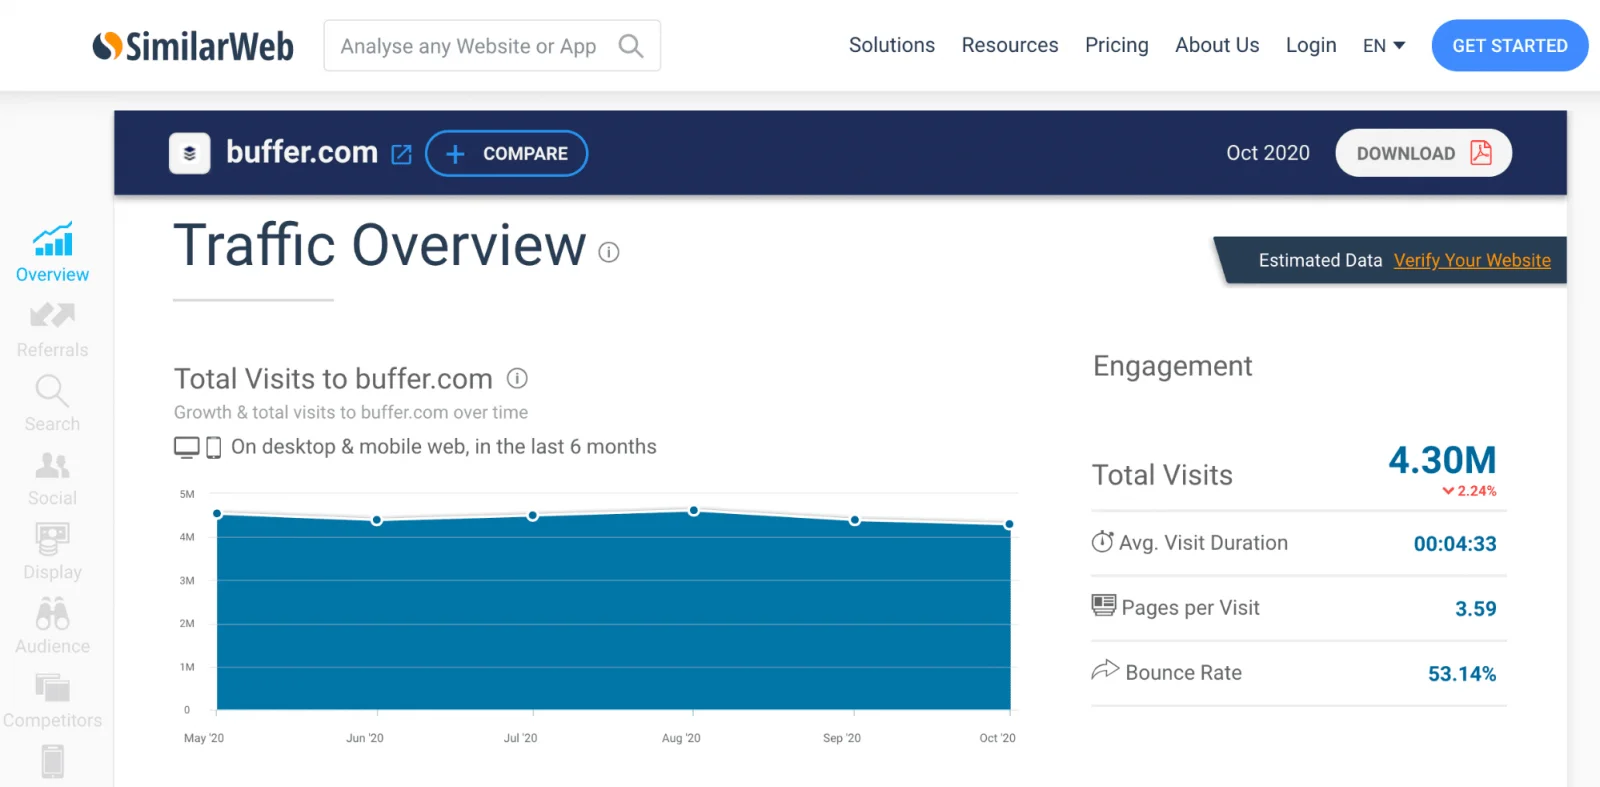Click the plus icon in Compare button
Viewport: 1600px width, 787px height.
tap(455, 154)
